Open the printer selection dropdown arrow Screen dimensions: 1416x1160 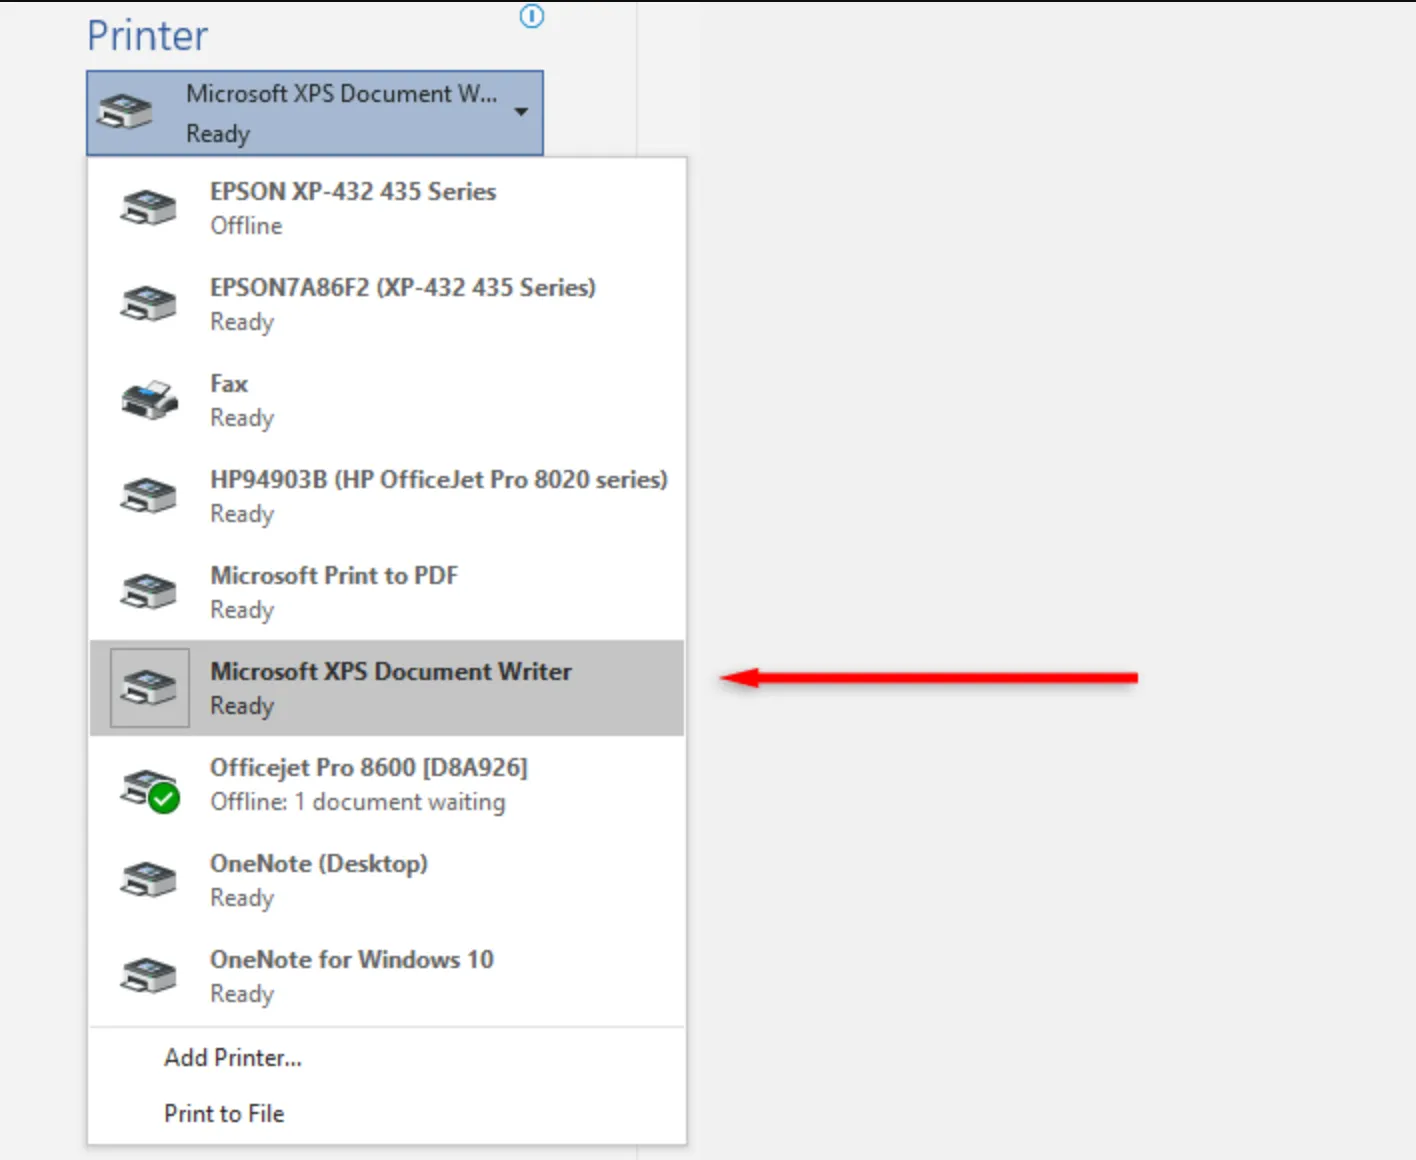point(521,112)
